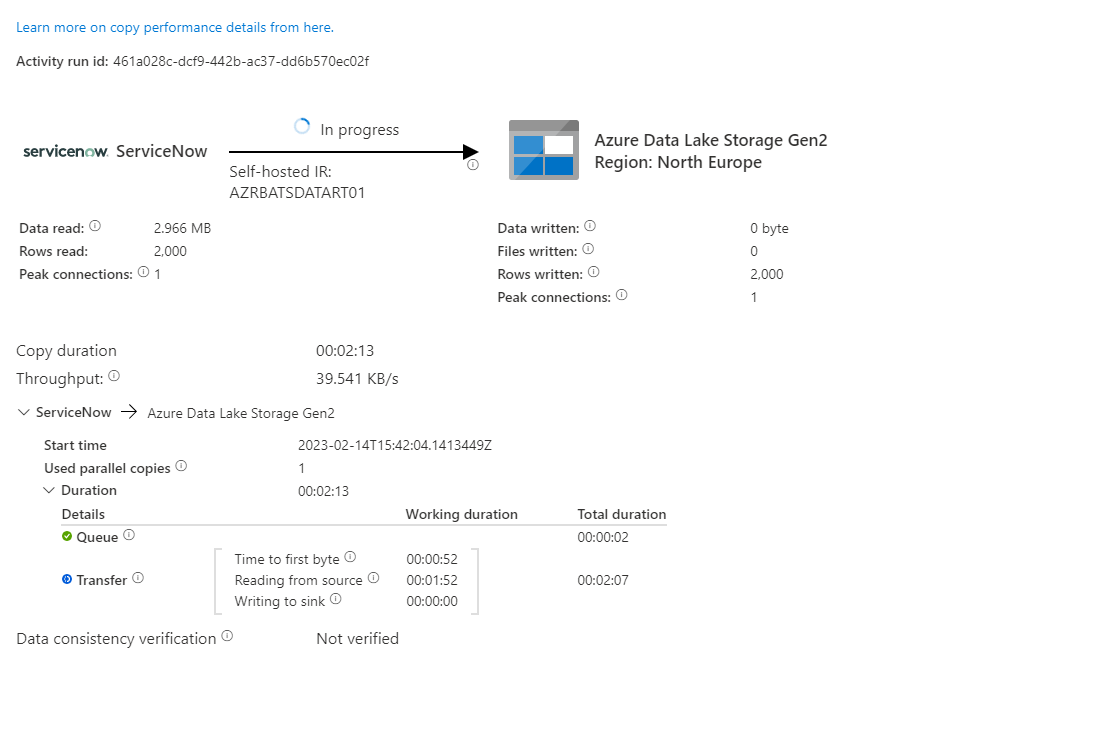Open the copy performance details link

tap(175, 27)
